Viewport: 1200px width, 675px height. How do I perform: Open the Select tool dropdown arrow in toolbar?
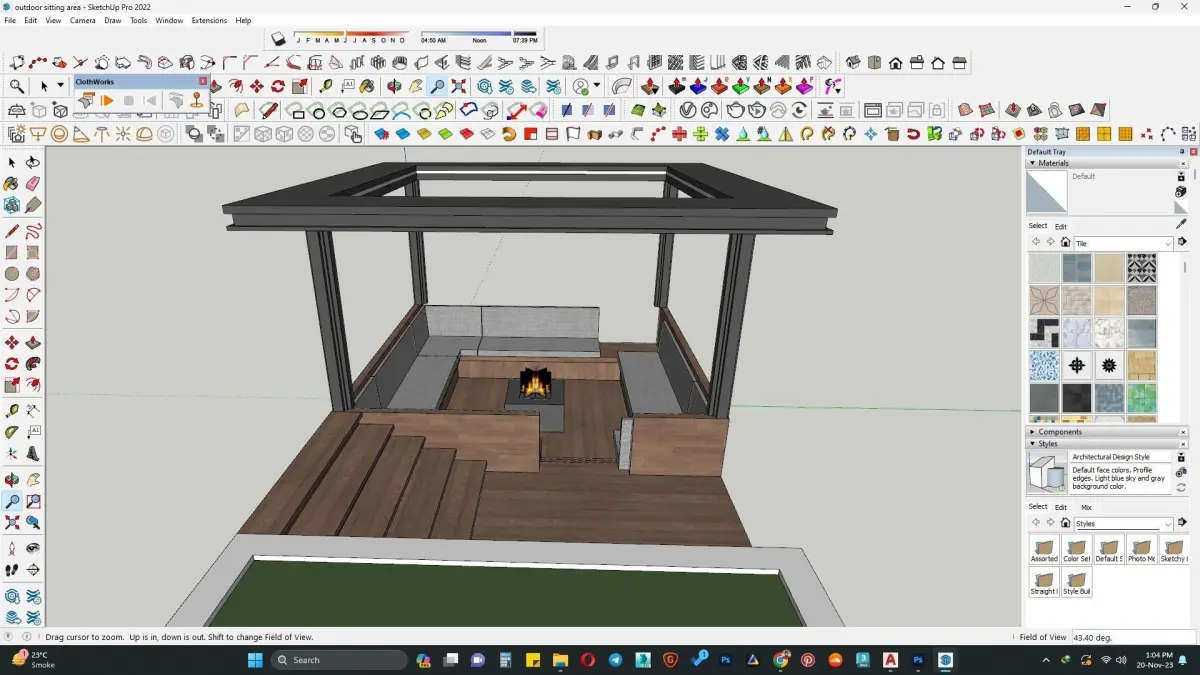(60, 87)
